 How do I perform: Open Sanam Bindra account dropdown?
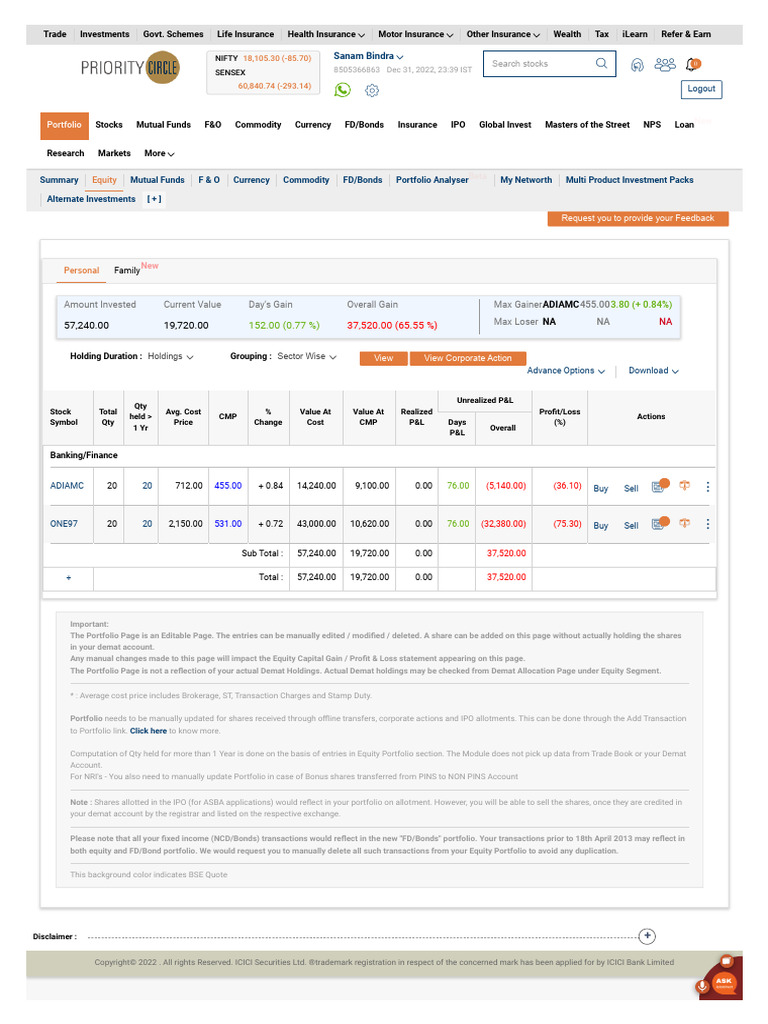tap(368, 56)
